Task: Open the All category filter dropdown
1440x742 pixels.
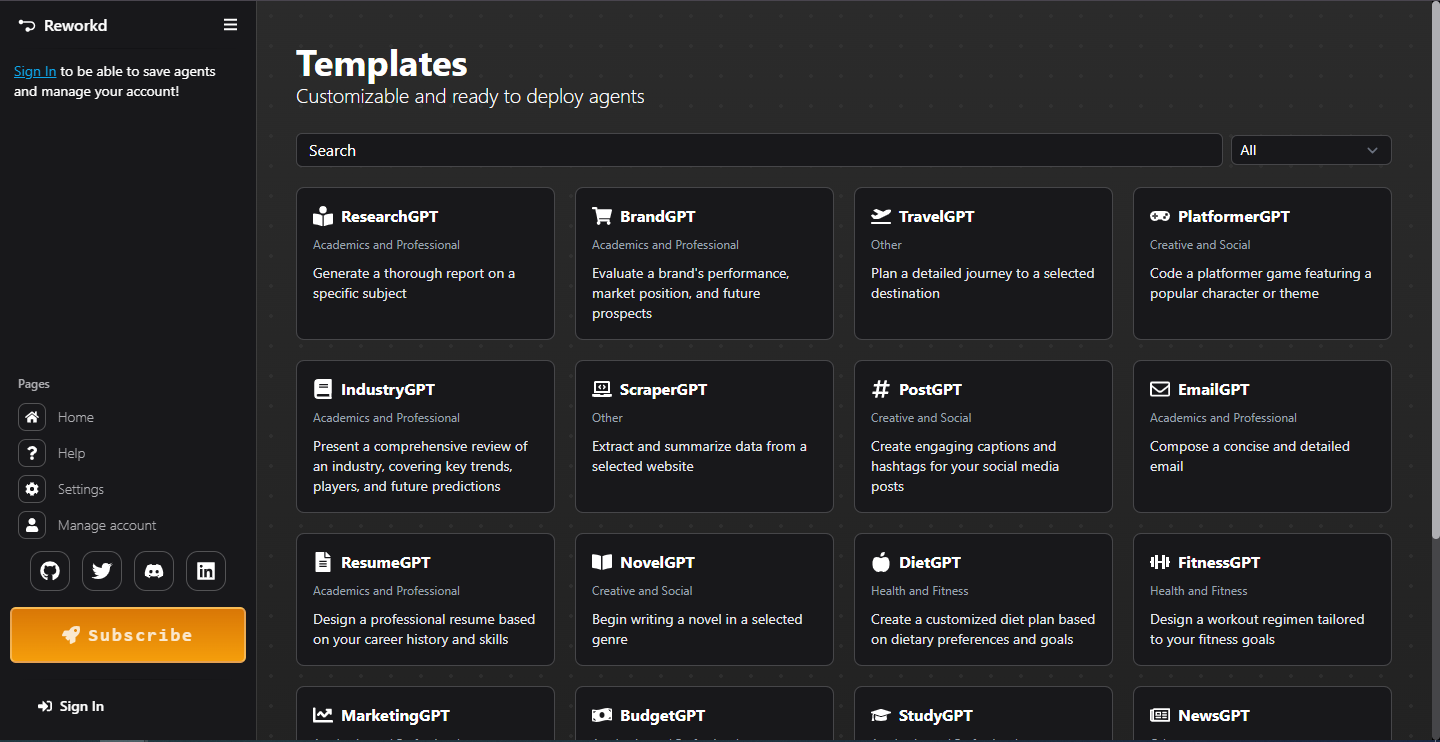Action: 1311,150
